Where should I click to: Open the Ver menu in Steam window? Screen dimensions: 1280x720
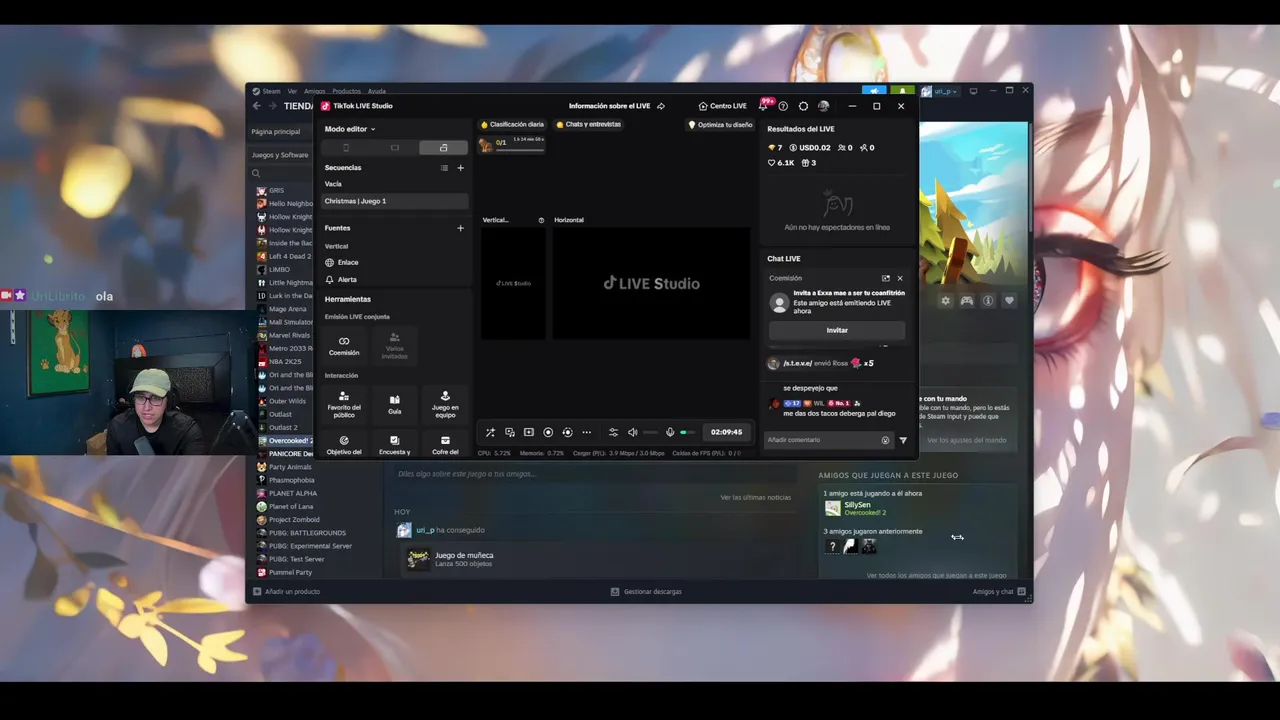click(x=292, y=91)
